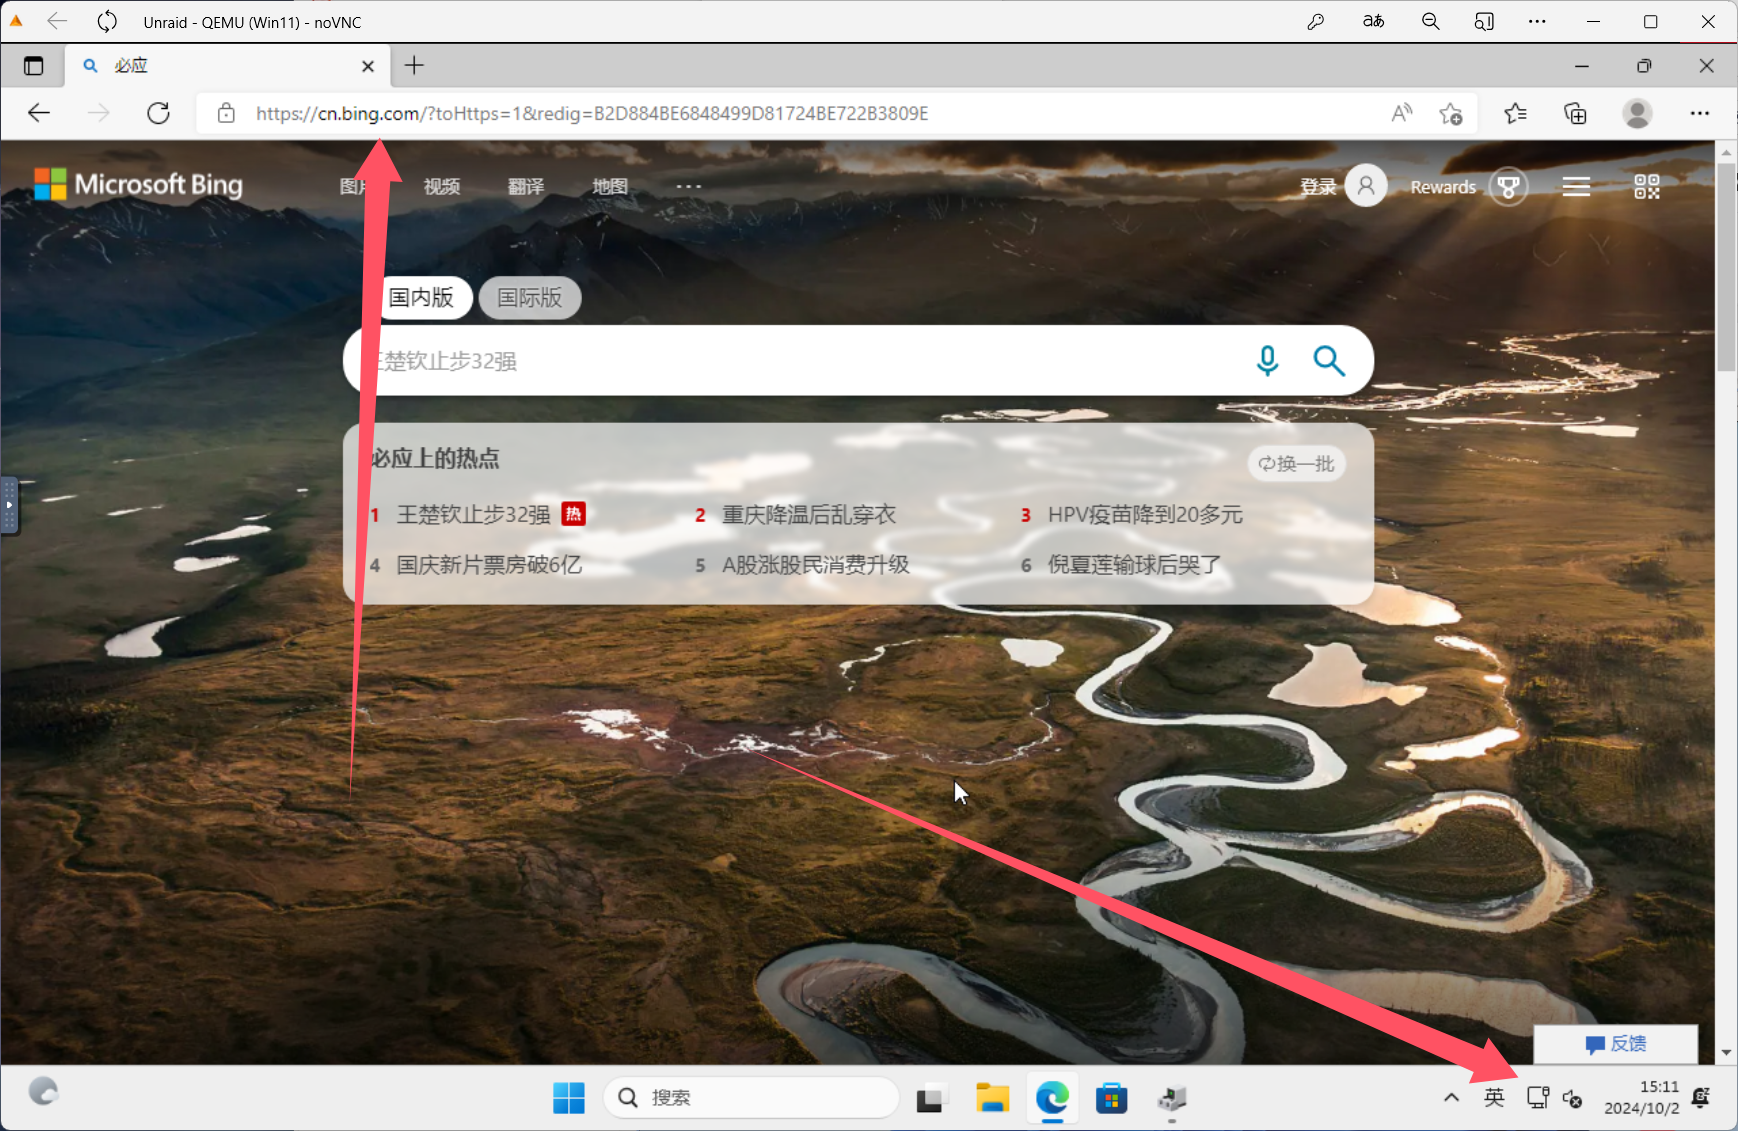Open the 地图 navigation item
Image resolution: width=1738 pixels, height=1131 pixels.
click(x=609, y=187)
